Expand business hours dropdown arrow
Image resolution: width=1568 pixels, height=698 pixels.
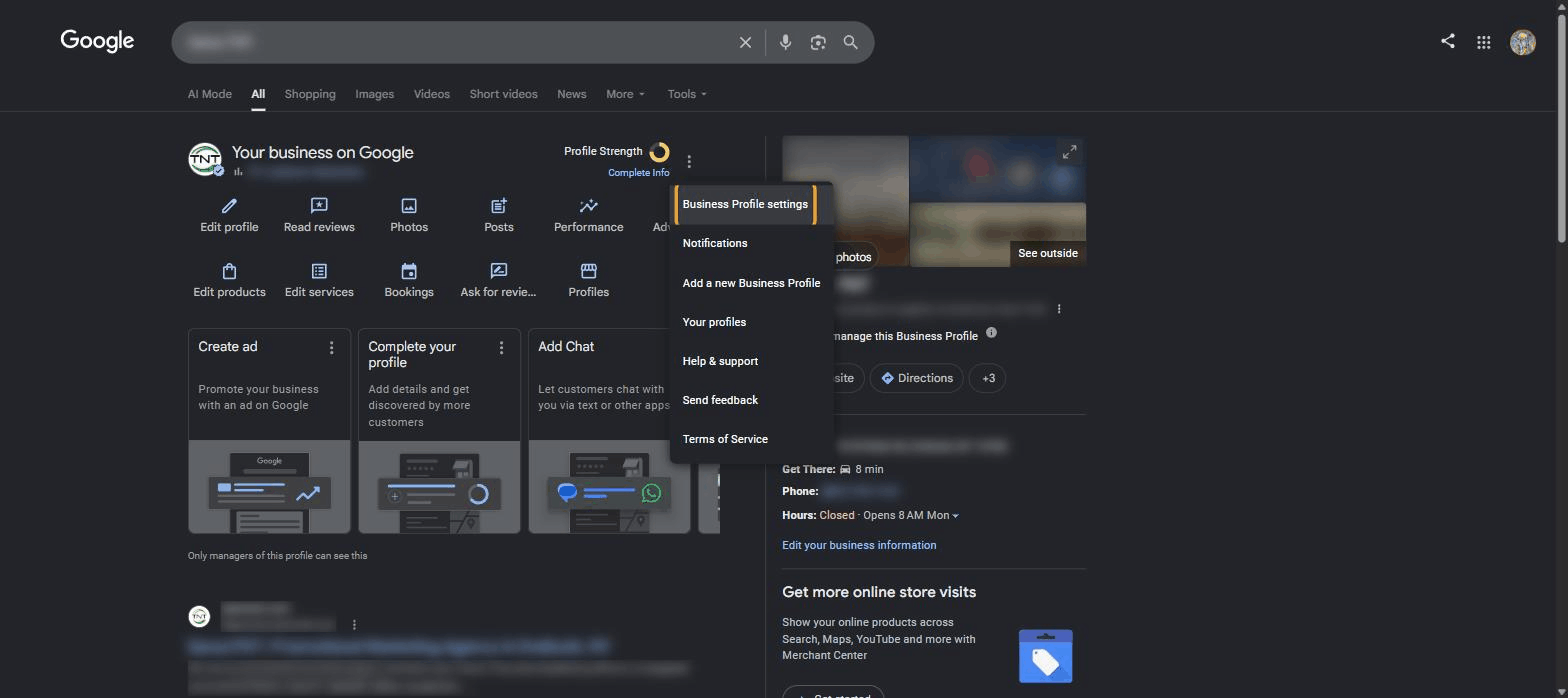click(955, 516)
